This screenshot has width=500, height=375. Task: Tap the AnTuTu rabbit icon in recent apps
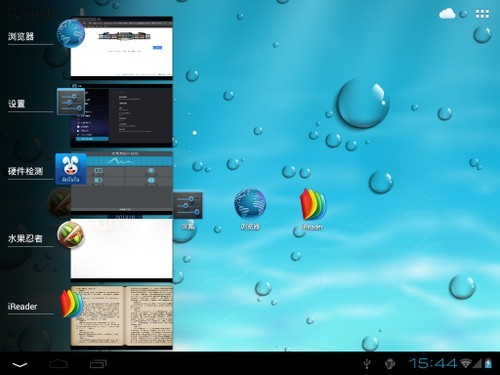[x=71, y=169]
